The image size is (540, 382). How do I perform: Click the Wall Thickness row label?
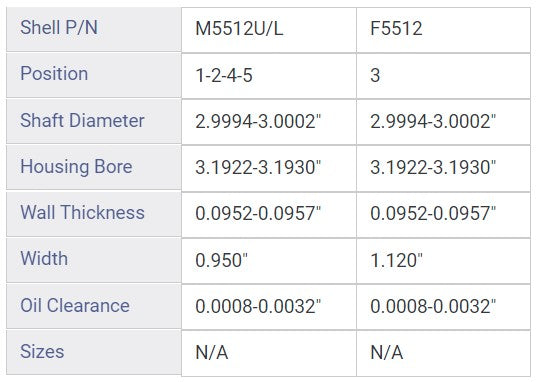pyautogui.click(x=94, y=214)
